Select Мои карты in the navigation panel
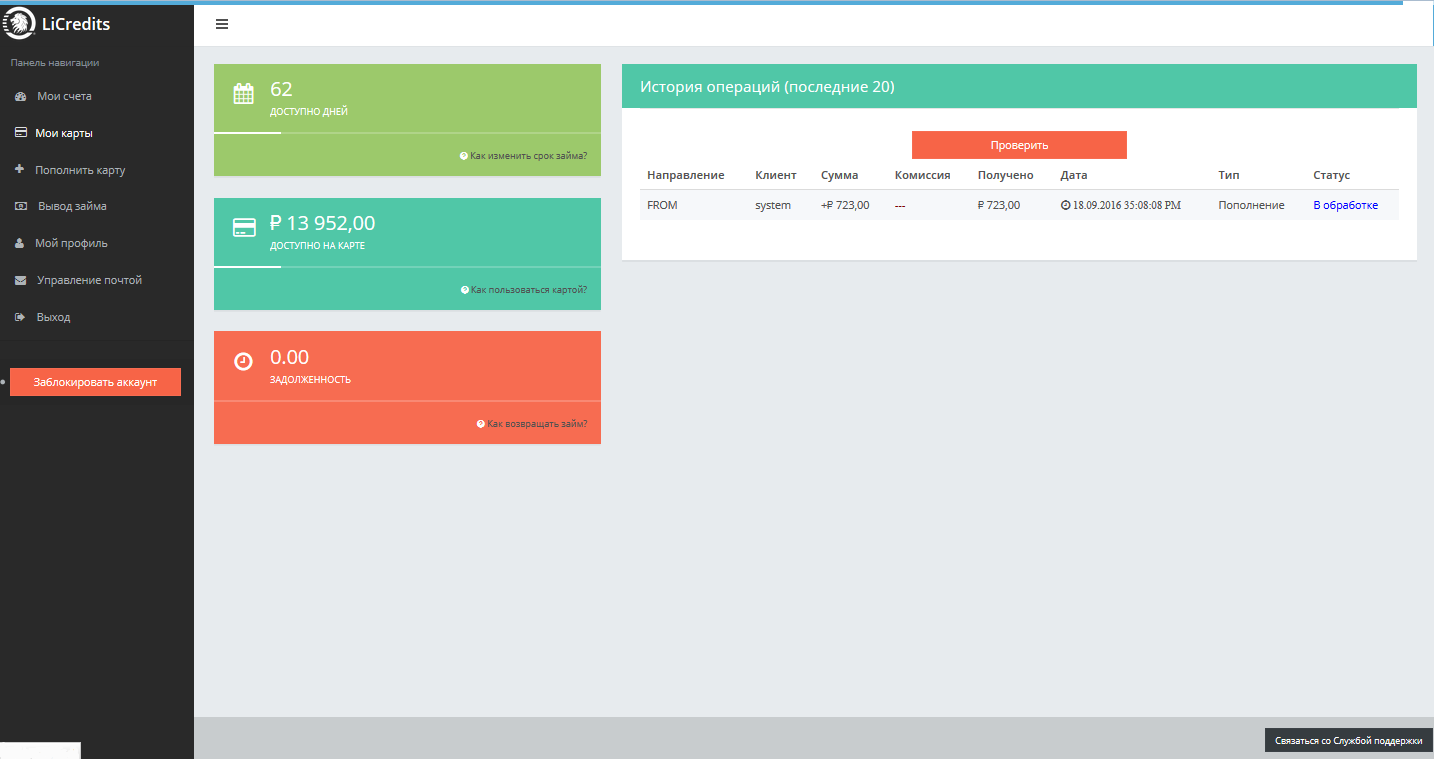 64,133
